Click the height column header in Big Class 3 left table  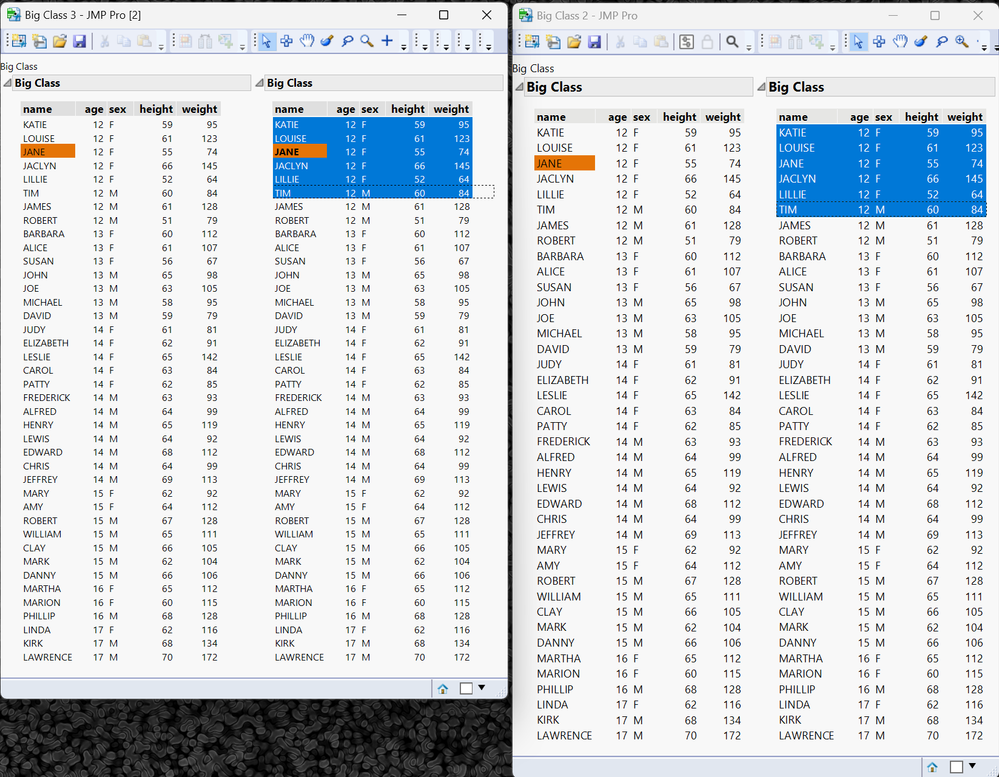[156, 110]
